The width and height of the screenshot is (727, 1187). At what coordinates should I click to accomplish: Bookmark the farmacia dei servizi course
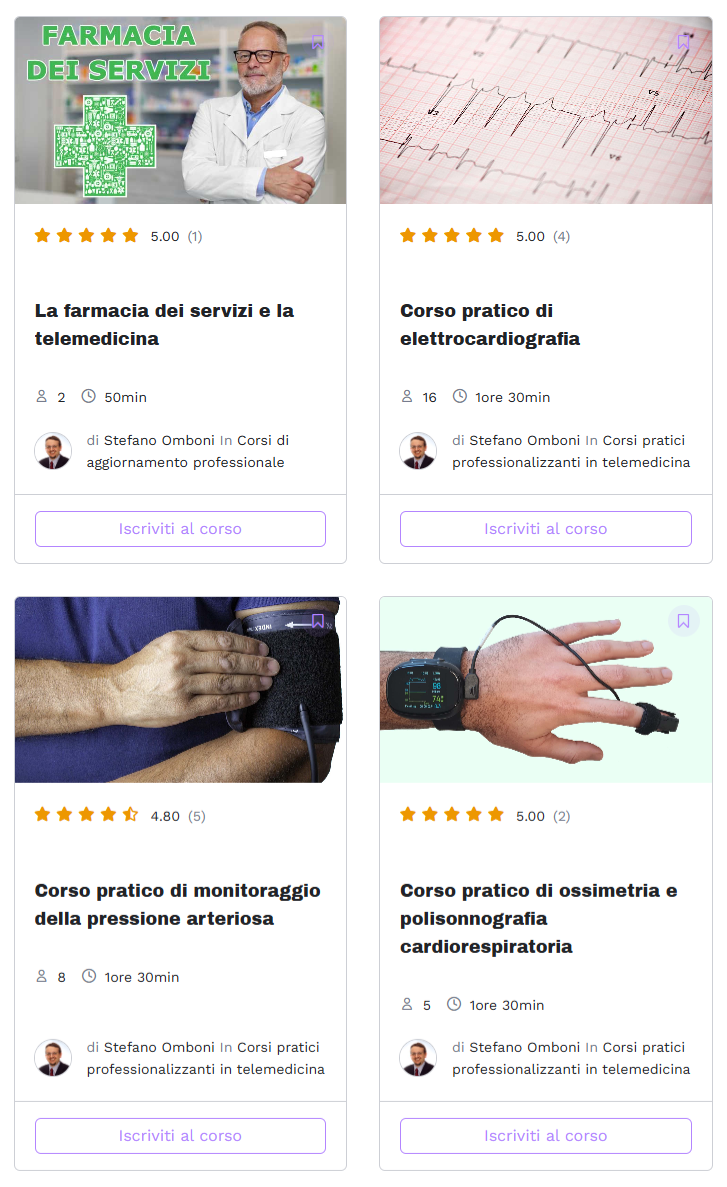point(318,42)
